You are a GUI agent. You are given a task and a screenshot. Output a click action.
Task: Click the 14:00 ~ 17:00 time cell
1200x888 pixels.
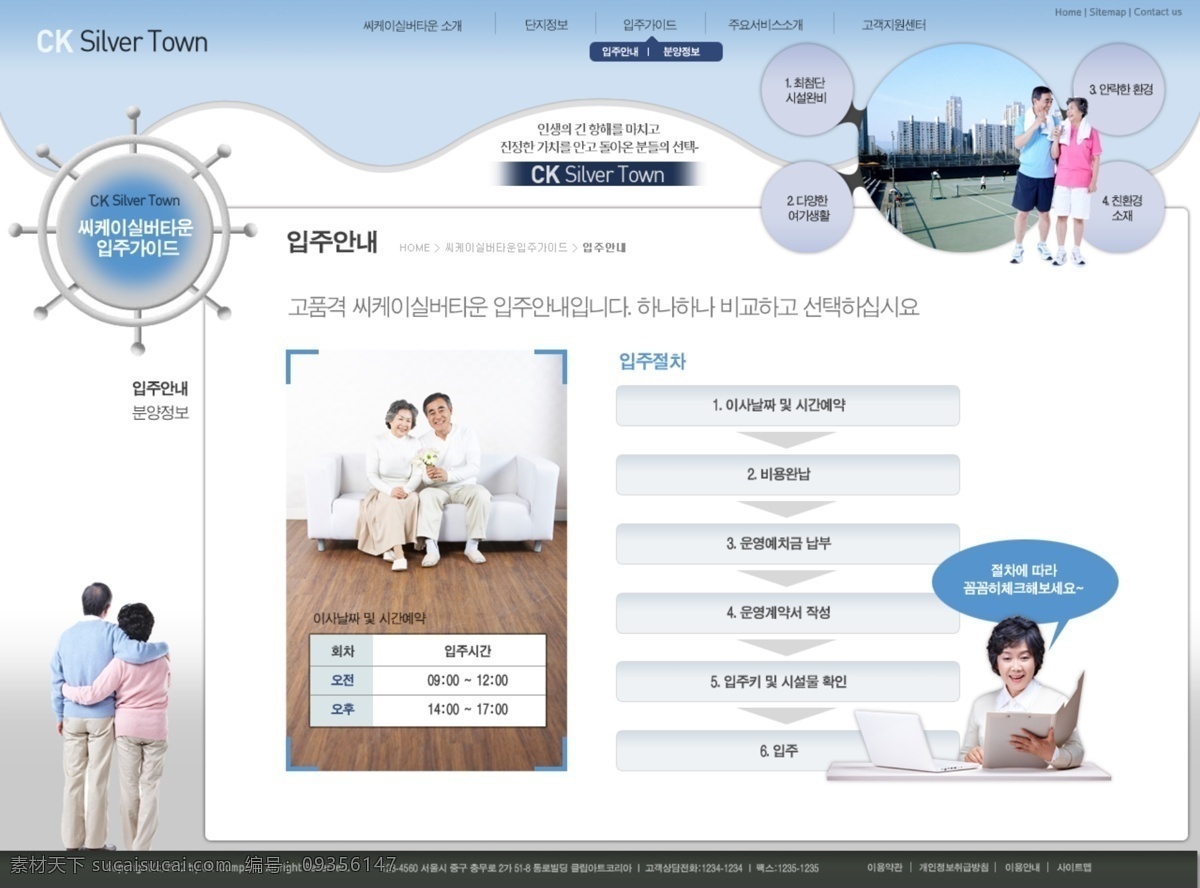pyautogui.click(x=460, y=710)
